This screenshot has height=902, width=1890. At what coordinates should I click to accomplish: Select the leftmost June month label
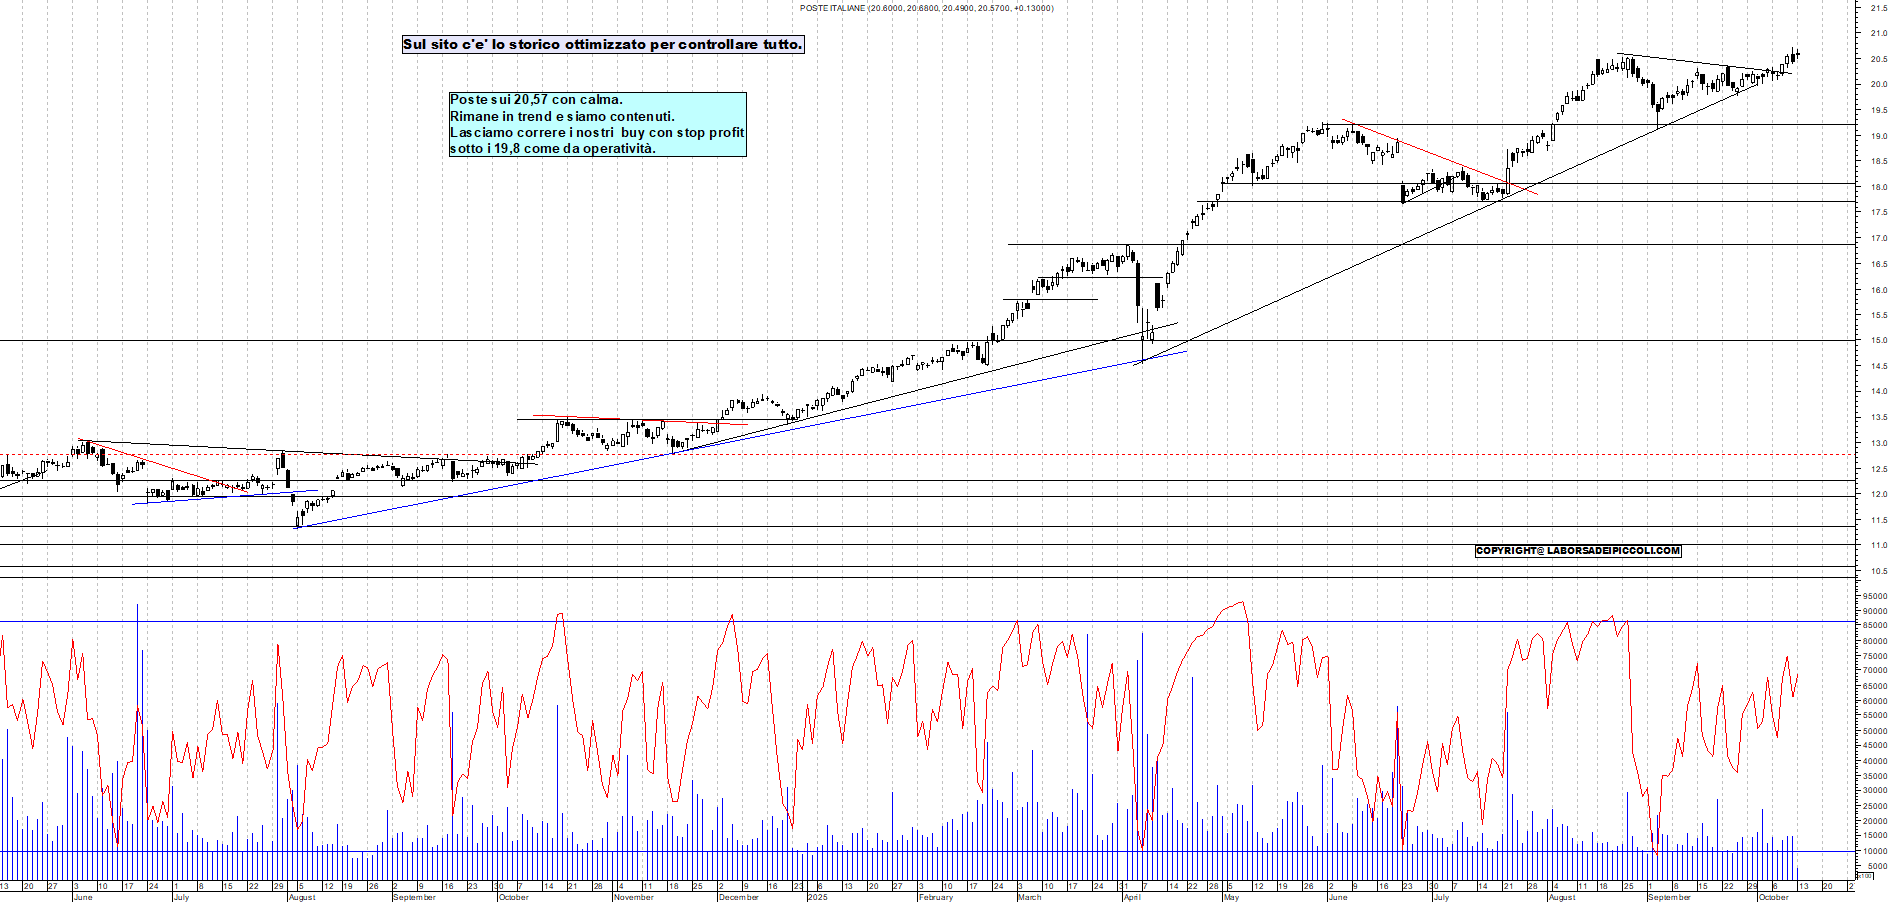pyautogui.click(x=83, y=897)
